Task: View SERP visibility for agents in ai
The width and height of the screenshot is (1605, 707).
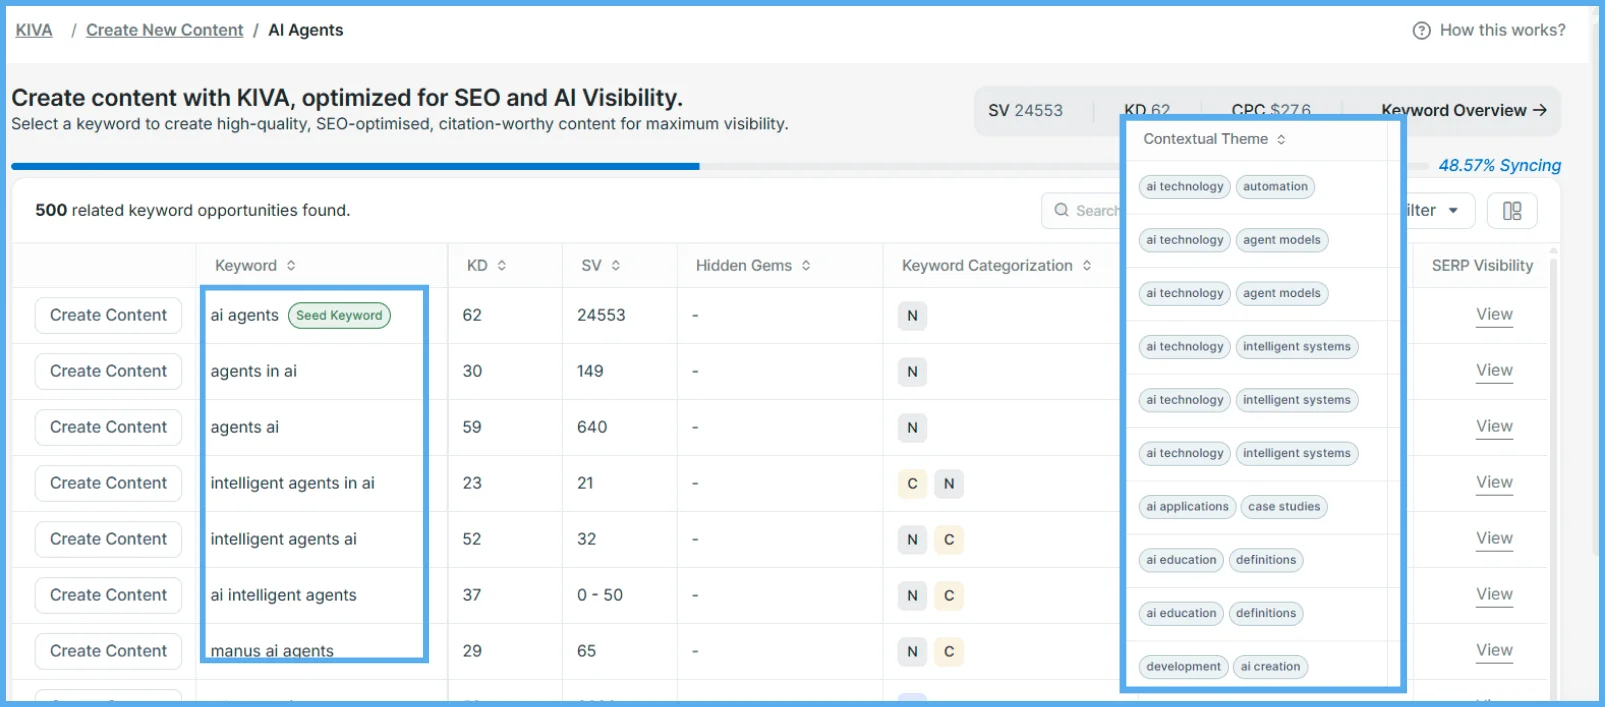Action: click(1494, 371)
